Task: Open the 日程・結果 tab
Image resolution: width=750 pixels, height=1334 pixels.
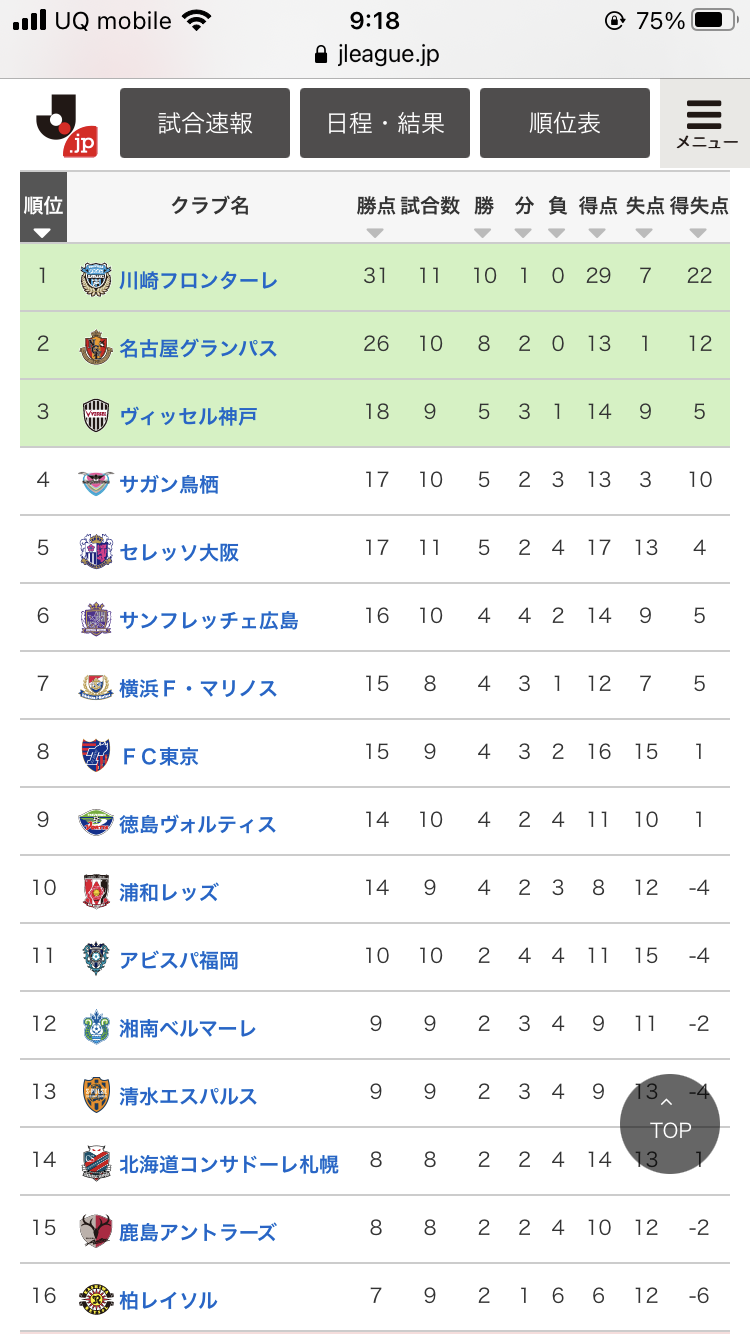Action: pos(385,123)
